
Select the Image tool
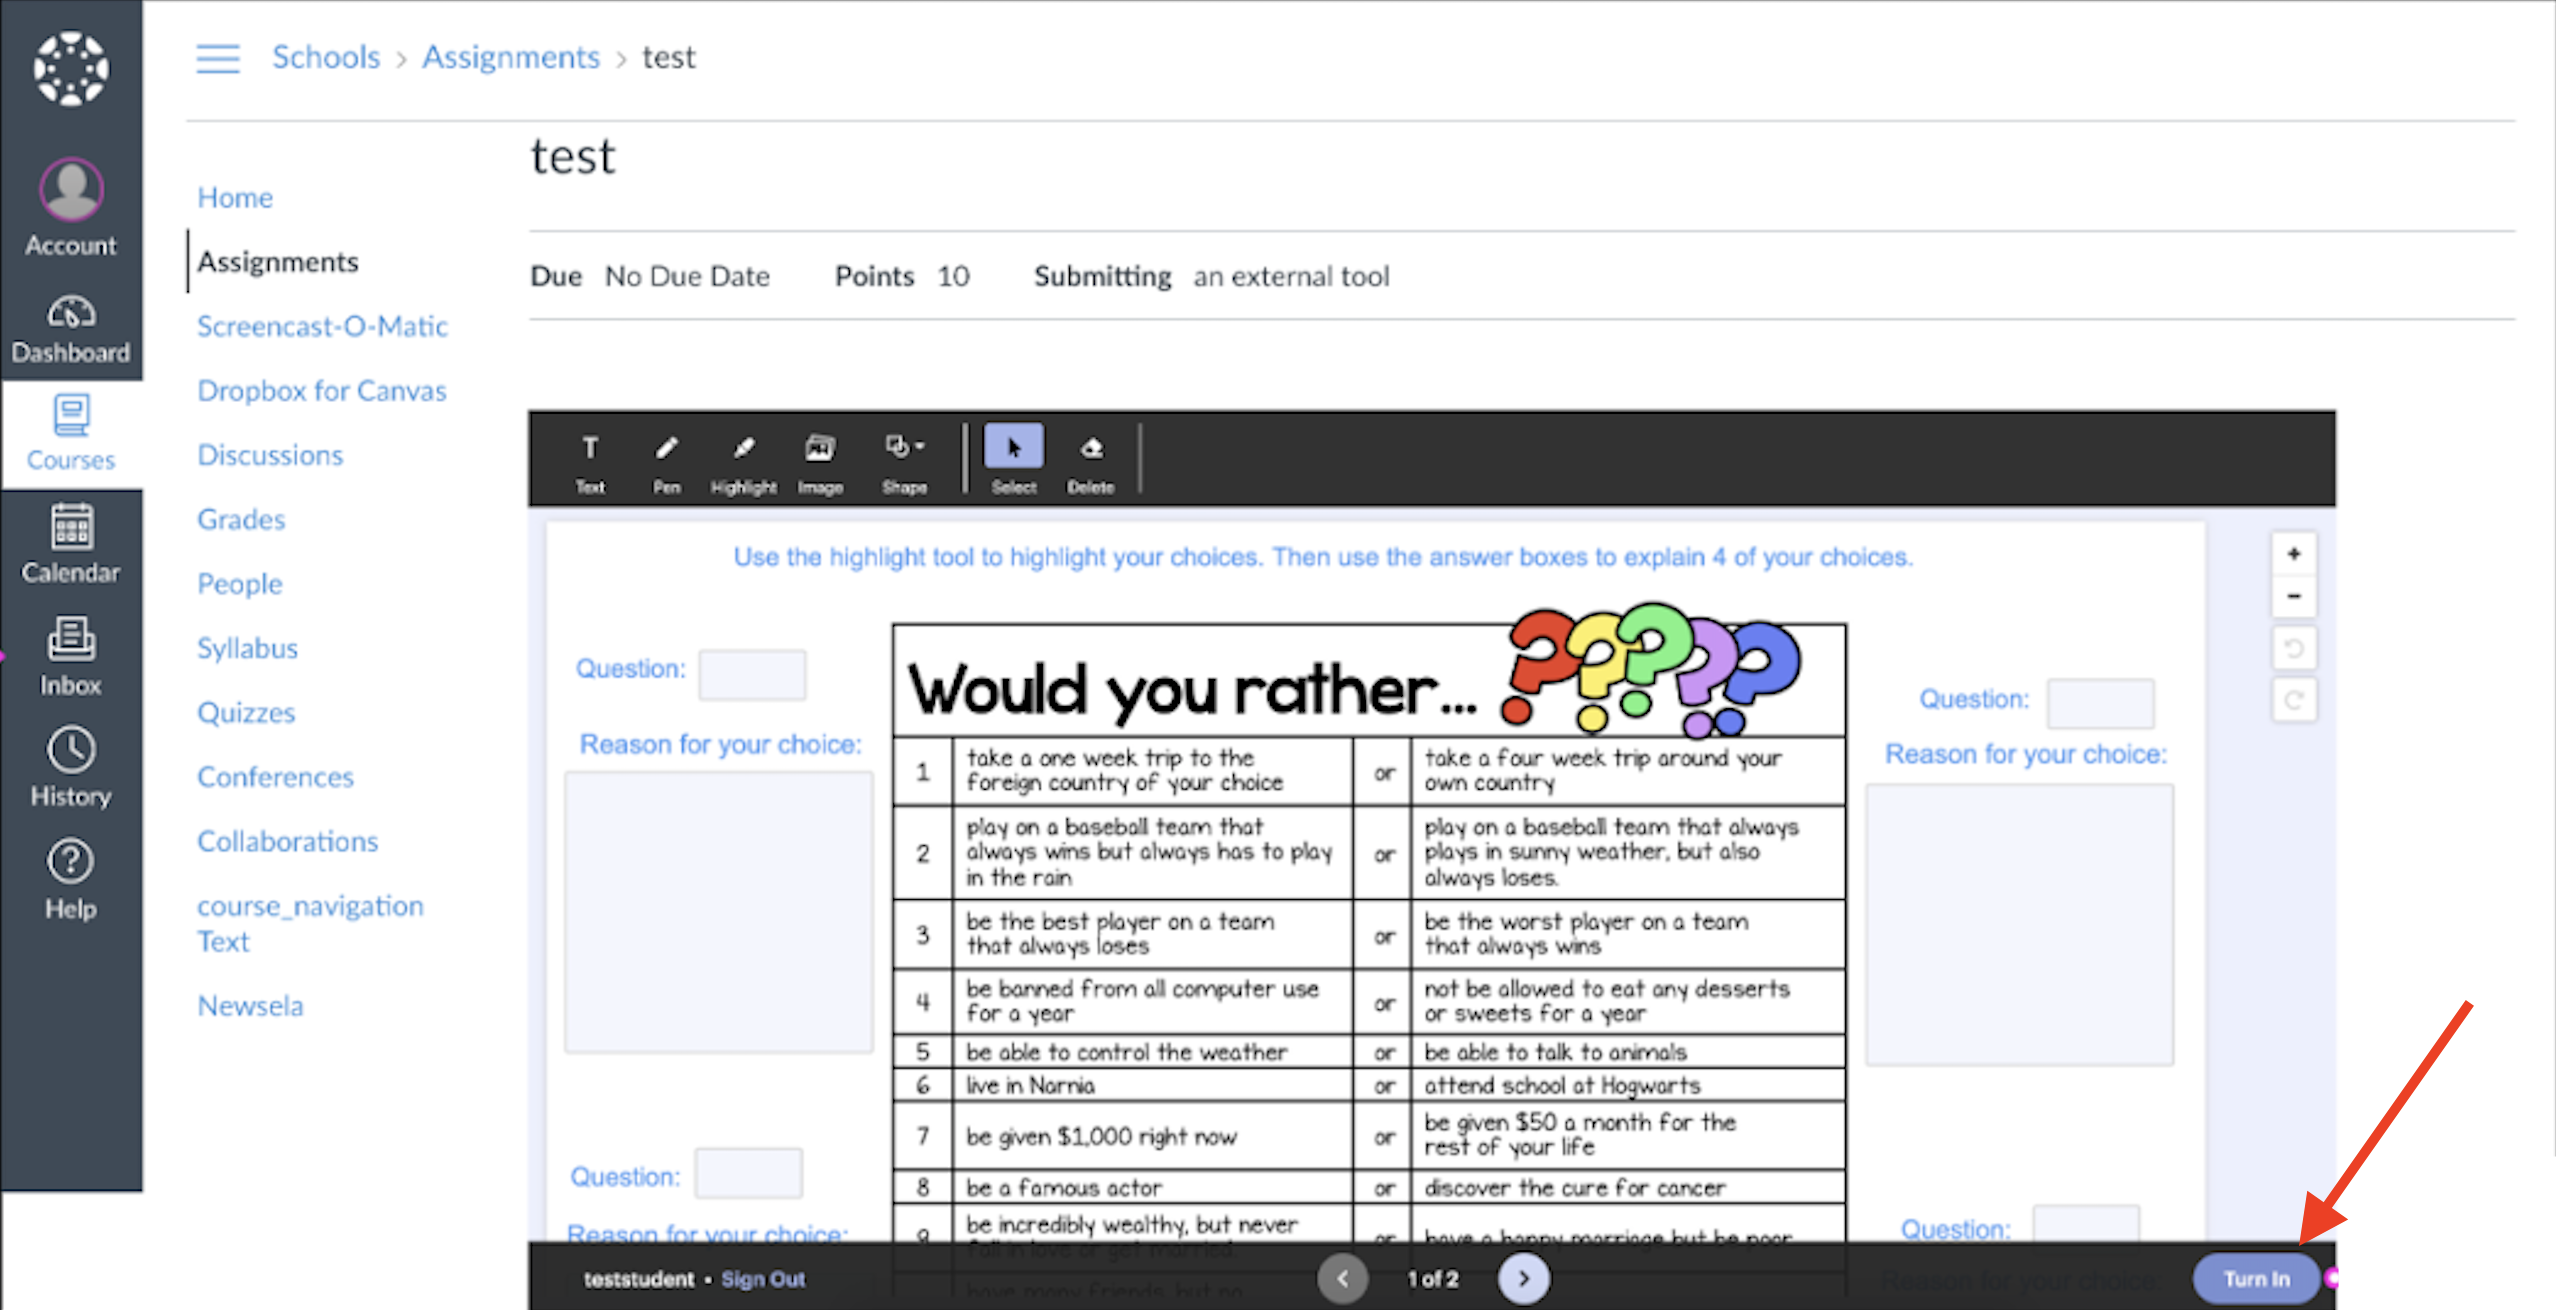tap(820, 462)
